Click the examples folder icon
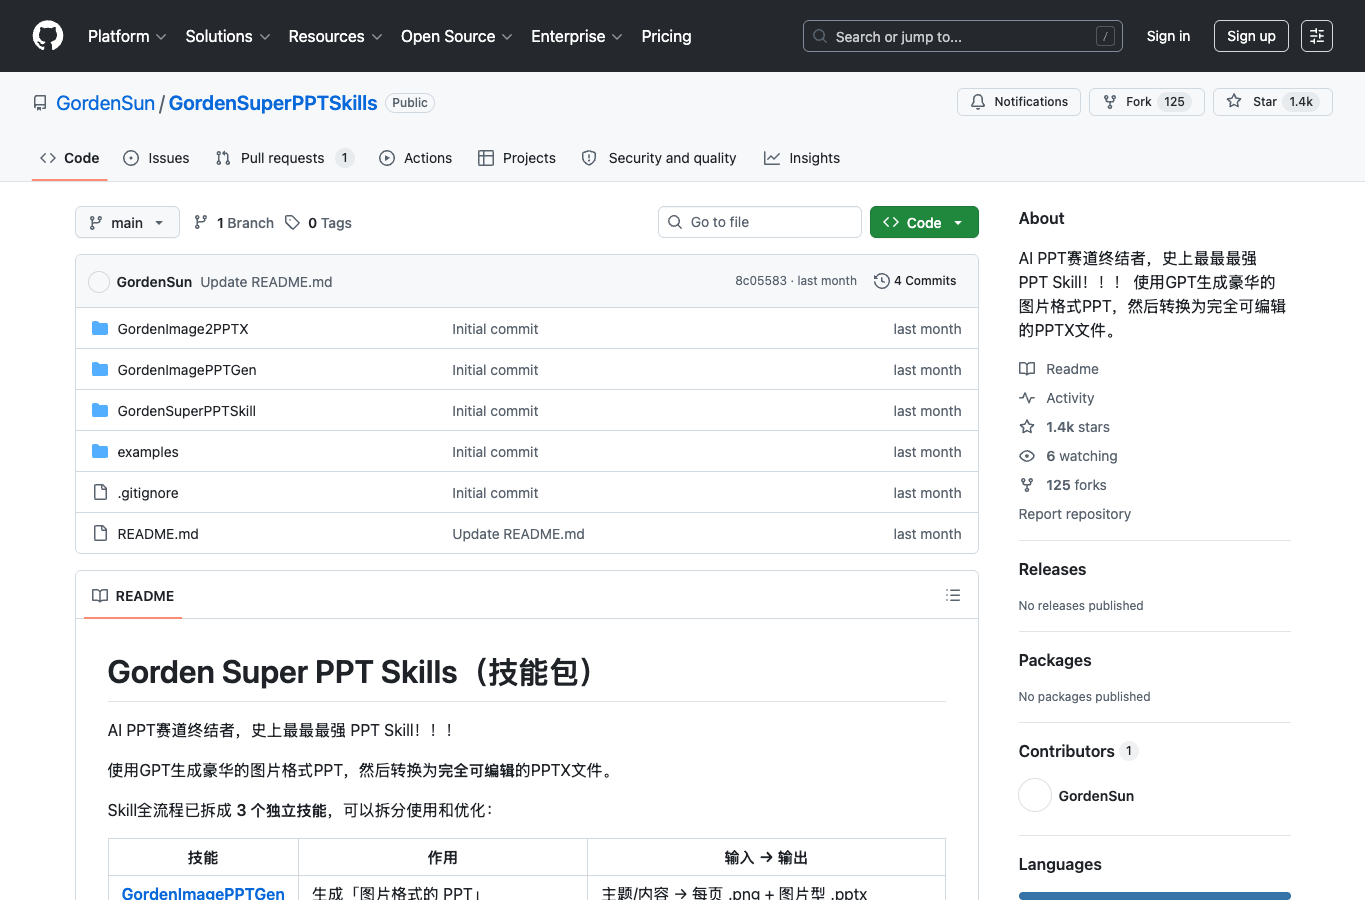Viewport: 1365px width, 900px height. coord(100,452)
